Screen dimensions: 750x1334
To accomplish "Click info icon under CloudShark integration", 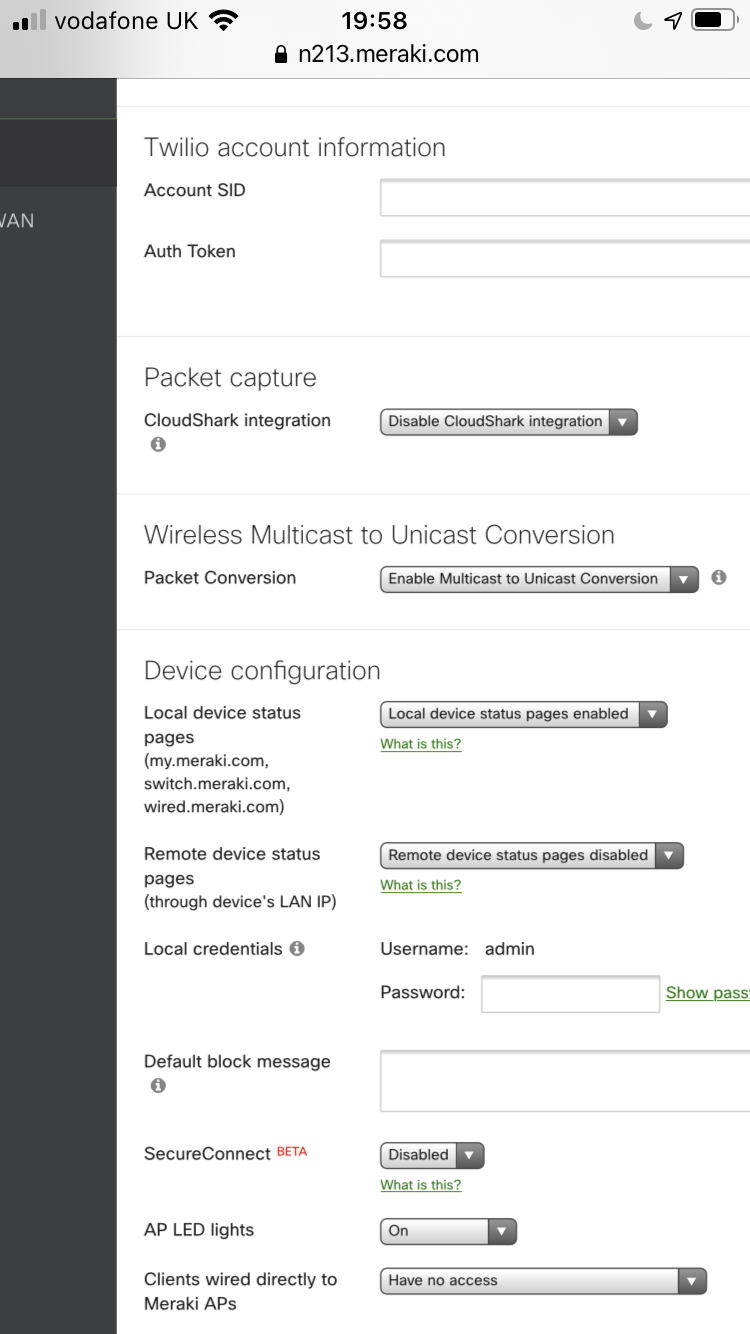I will point(158,445).
